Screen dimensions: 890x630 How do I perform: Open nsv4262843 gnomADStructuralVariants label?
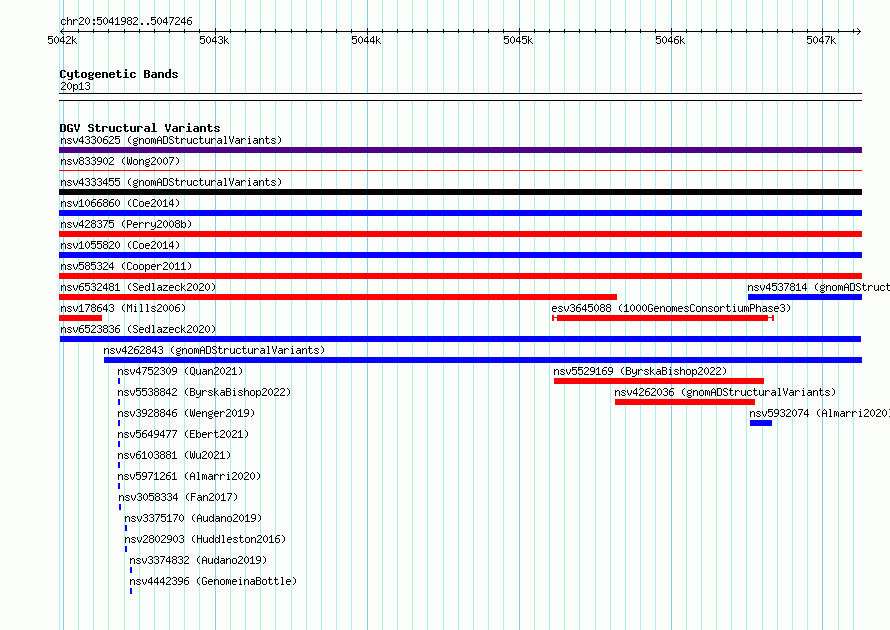(x=214, y=350)
